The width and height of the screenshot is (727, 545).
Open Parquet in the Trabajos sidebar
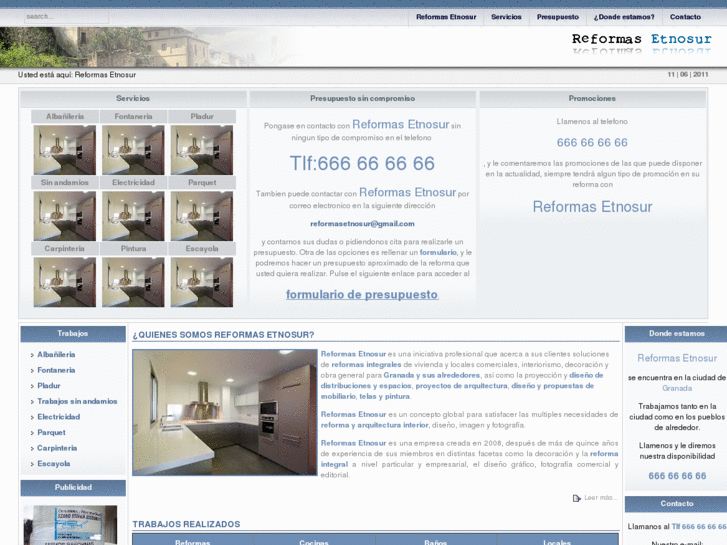click(51, 433)
